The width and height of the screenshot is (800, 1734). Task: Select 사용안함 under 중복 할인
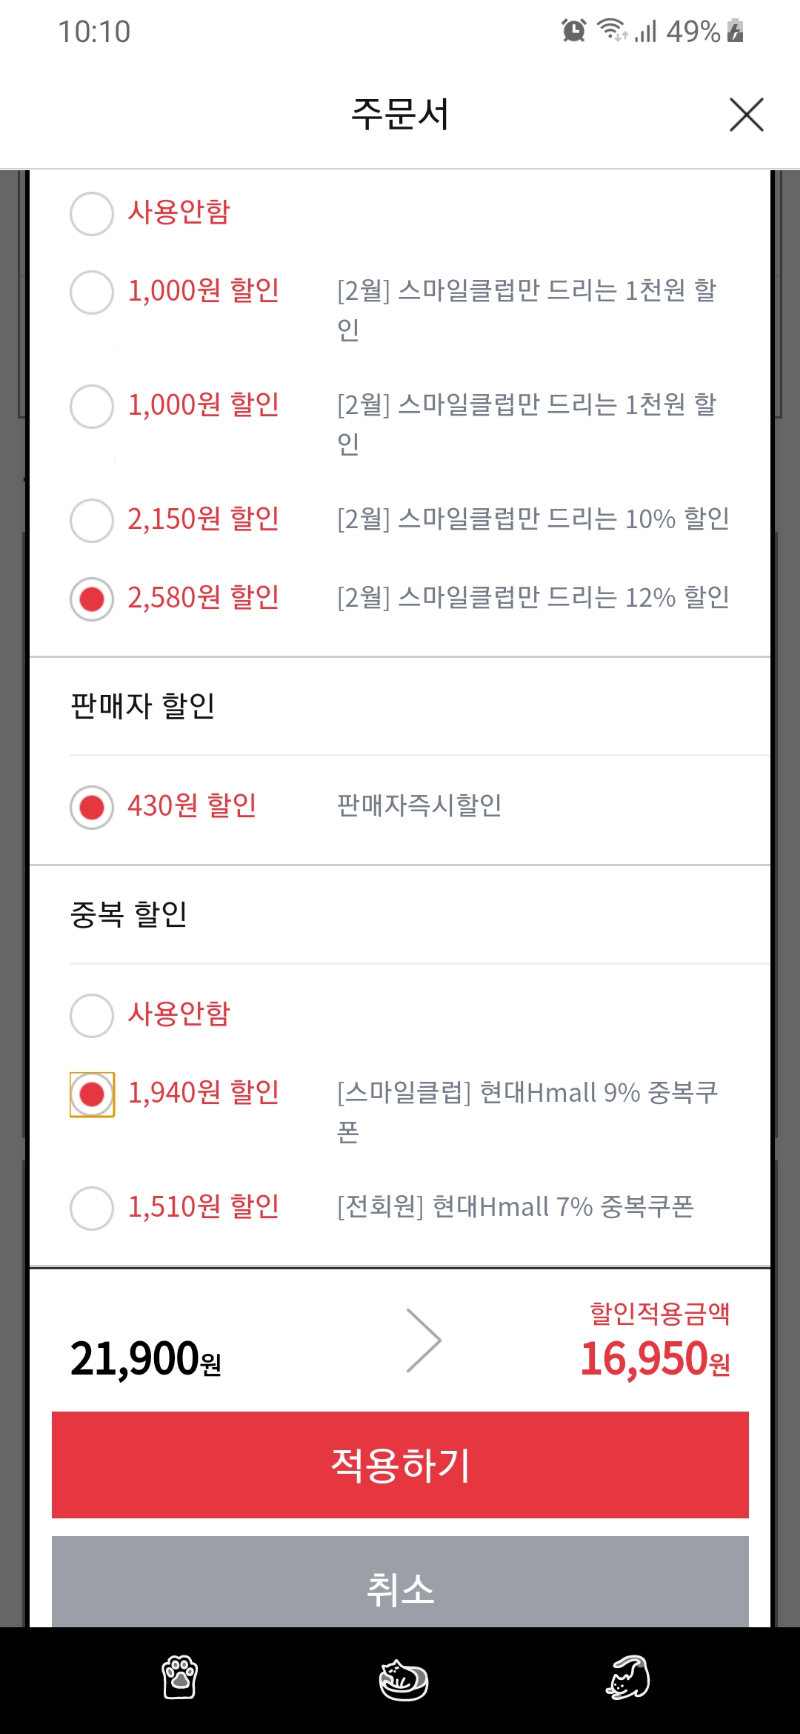coord(92,1015)
